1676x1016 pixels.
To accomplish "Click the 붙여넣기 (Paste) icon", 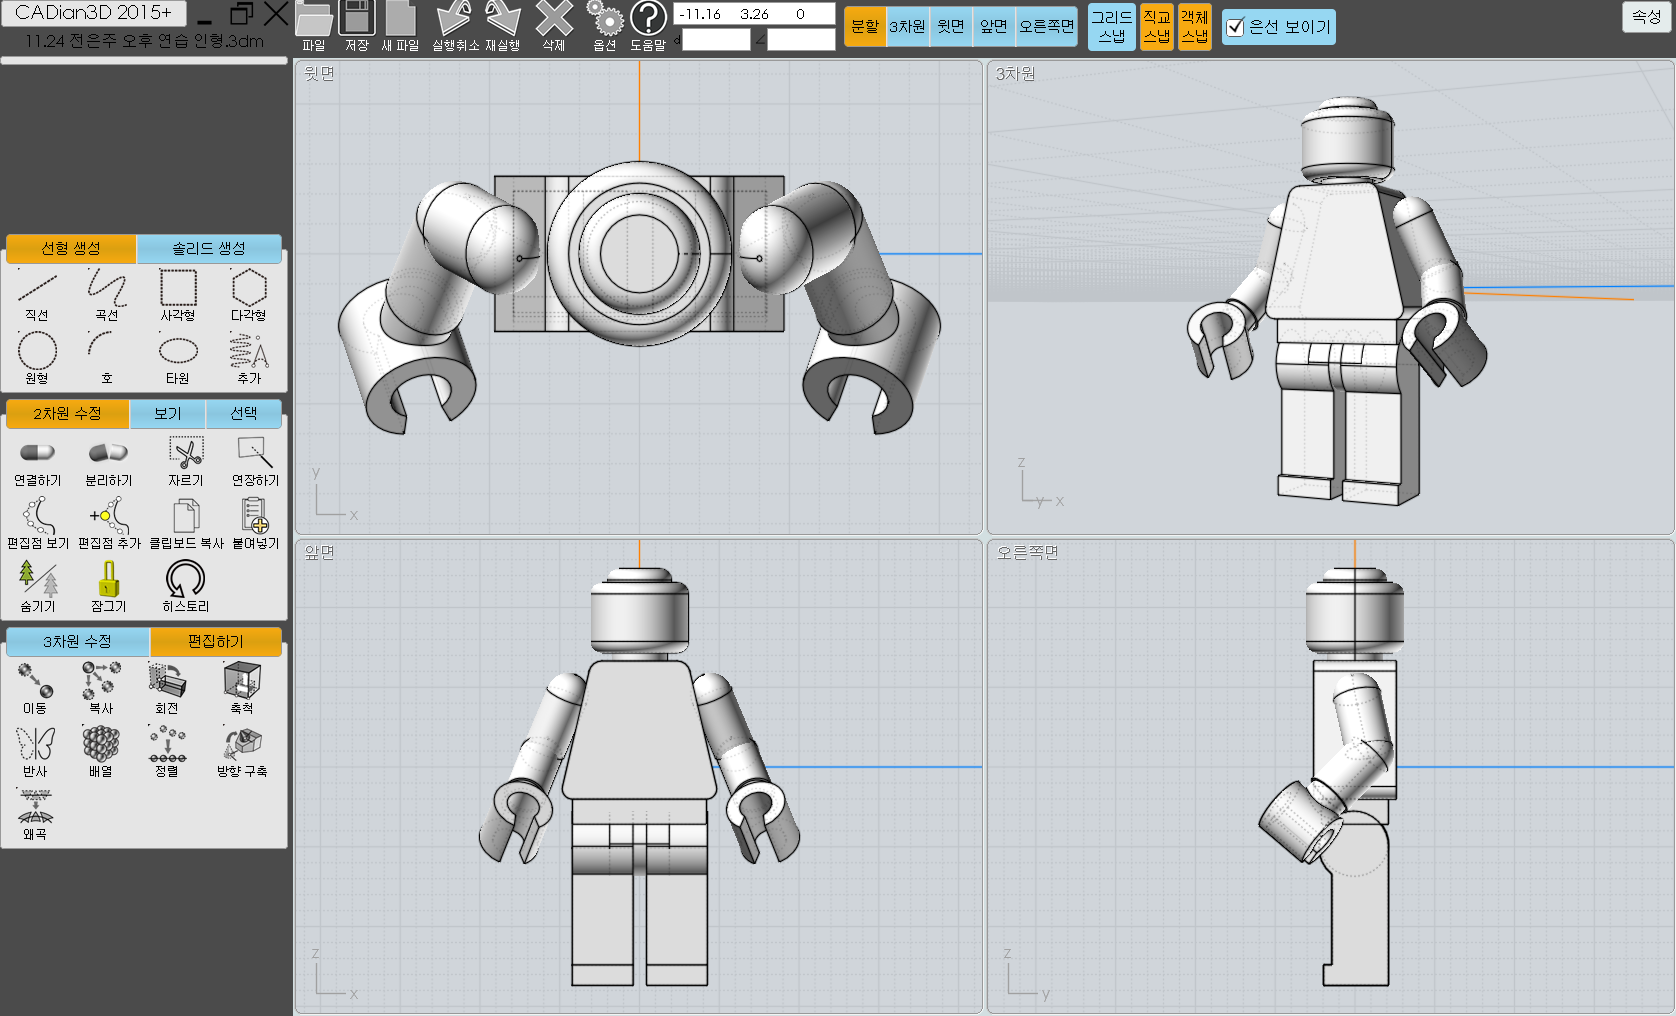I will pos(255,516).
